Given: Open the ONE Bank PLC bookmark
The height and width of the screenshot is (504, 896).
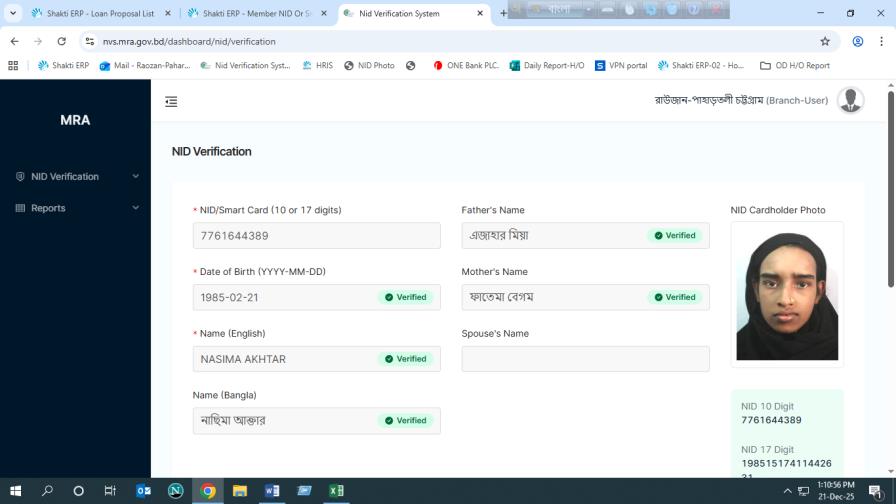Looking at the screenshot, I should [x=466, y=66].
